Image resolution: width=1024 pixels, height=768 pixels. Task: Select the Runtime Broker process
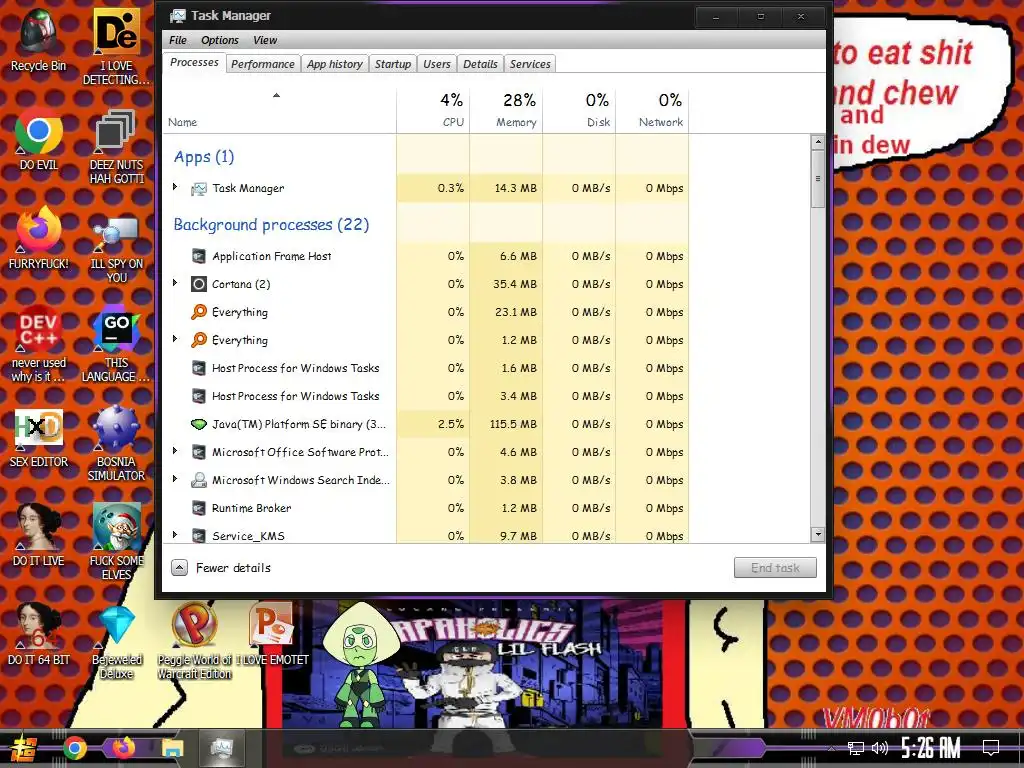click(x=425, y=508)
